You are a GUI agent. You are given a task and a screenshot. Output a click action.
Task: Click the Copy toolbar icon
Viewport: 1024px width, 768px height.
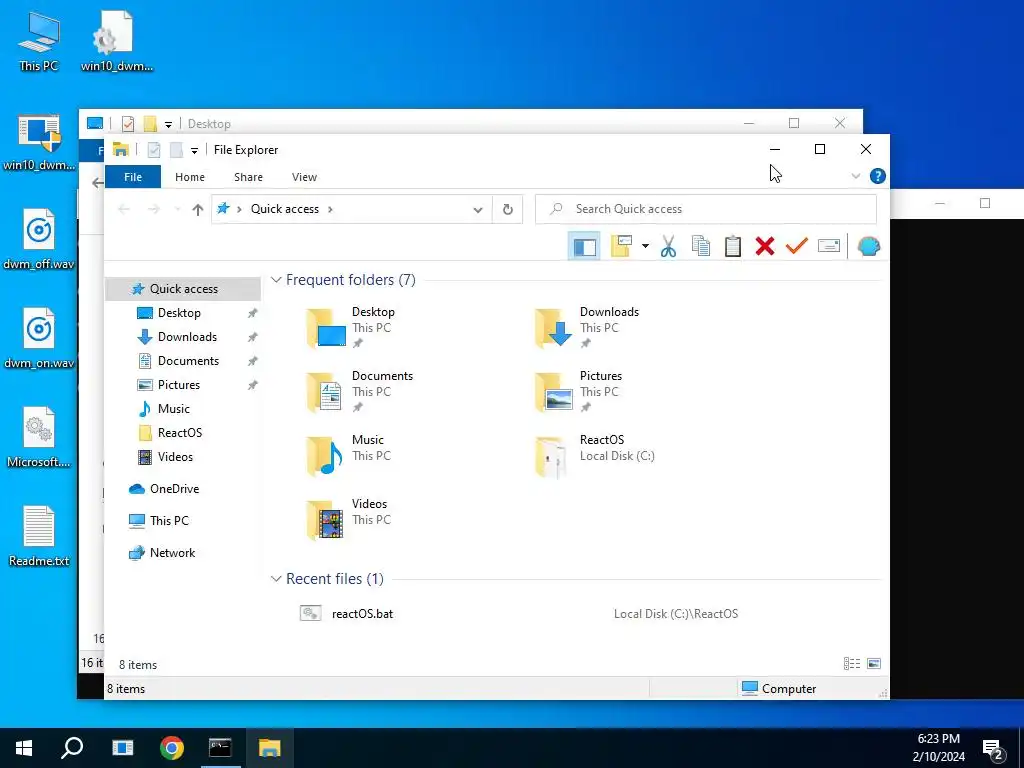pyautogui.click(x=701, y=246)
